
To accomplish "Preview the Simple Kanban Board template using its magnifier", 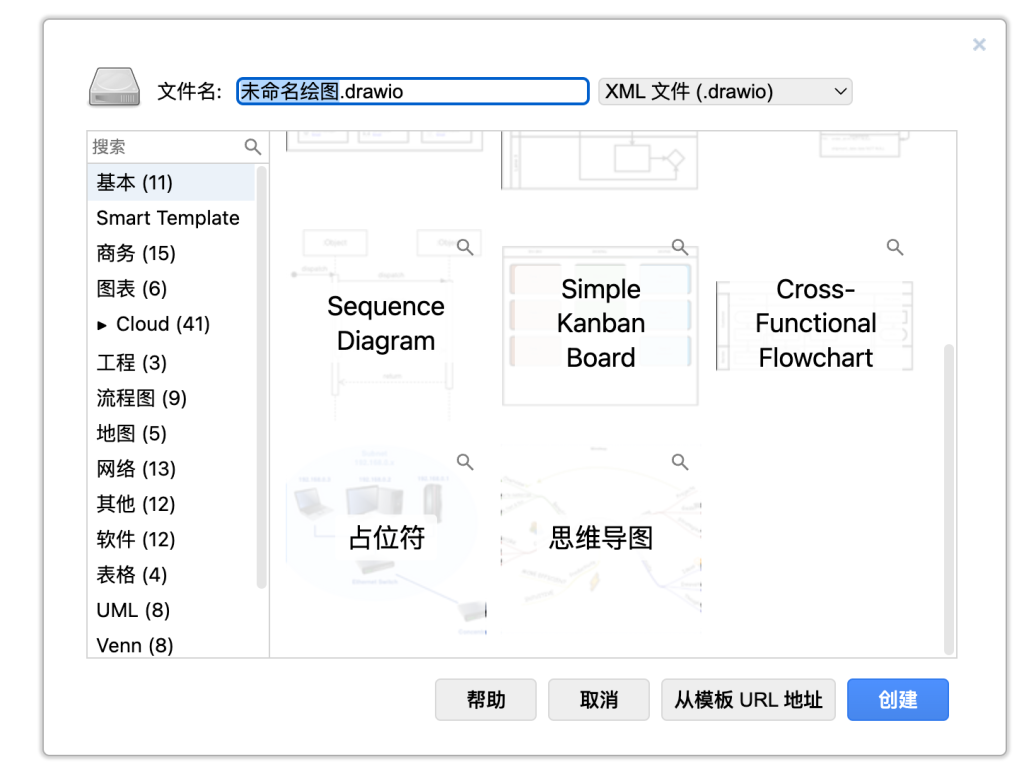I will tap(680, 247).
